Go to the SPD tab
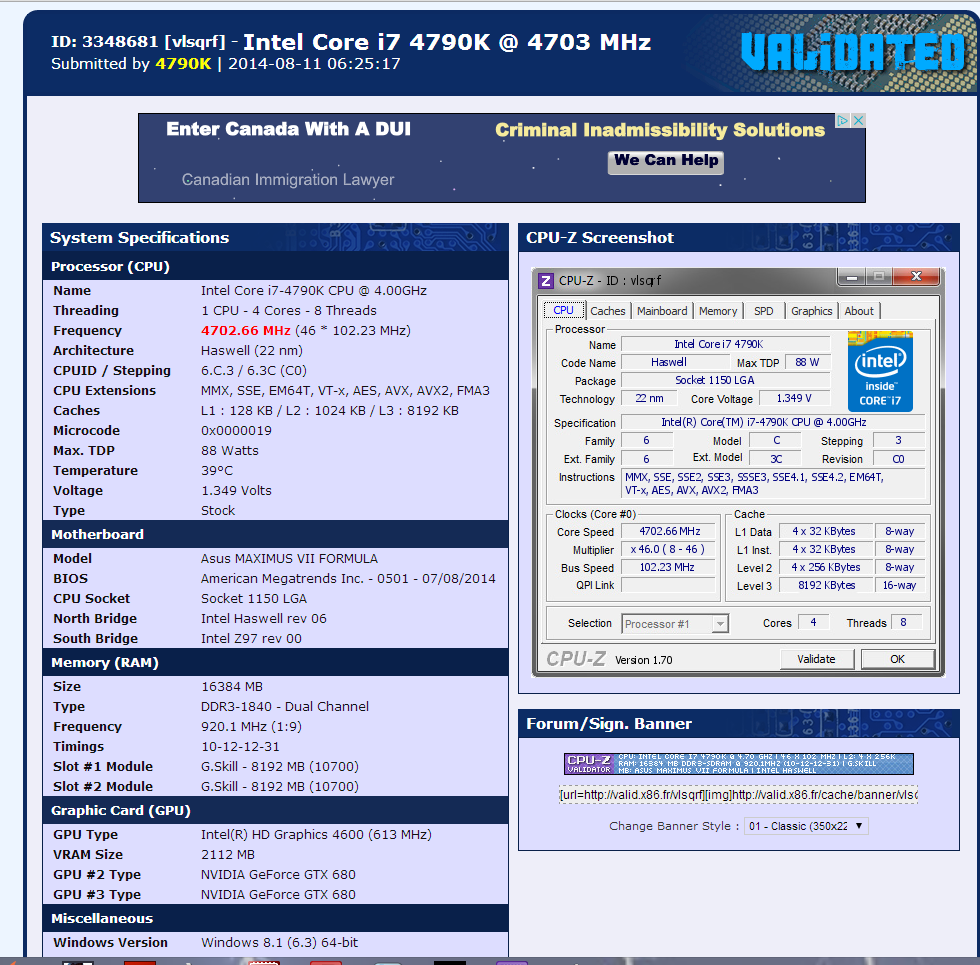The image size is (980, 965). 764,311
